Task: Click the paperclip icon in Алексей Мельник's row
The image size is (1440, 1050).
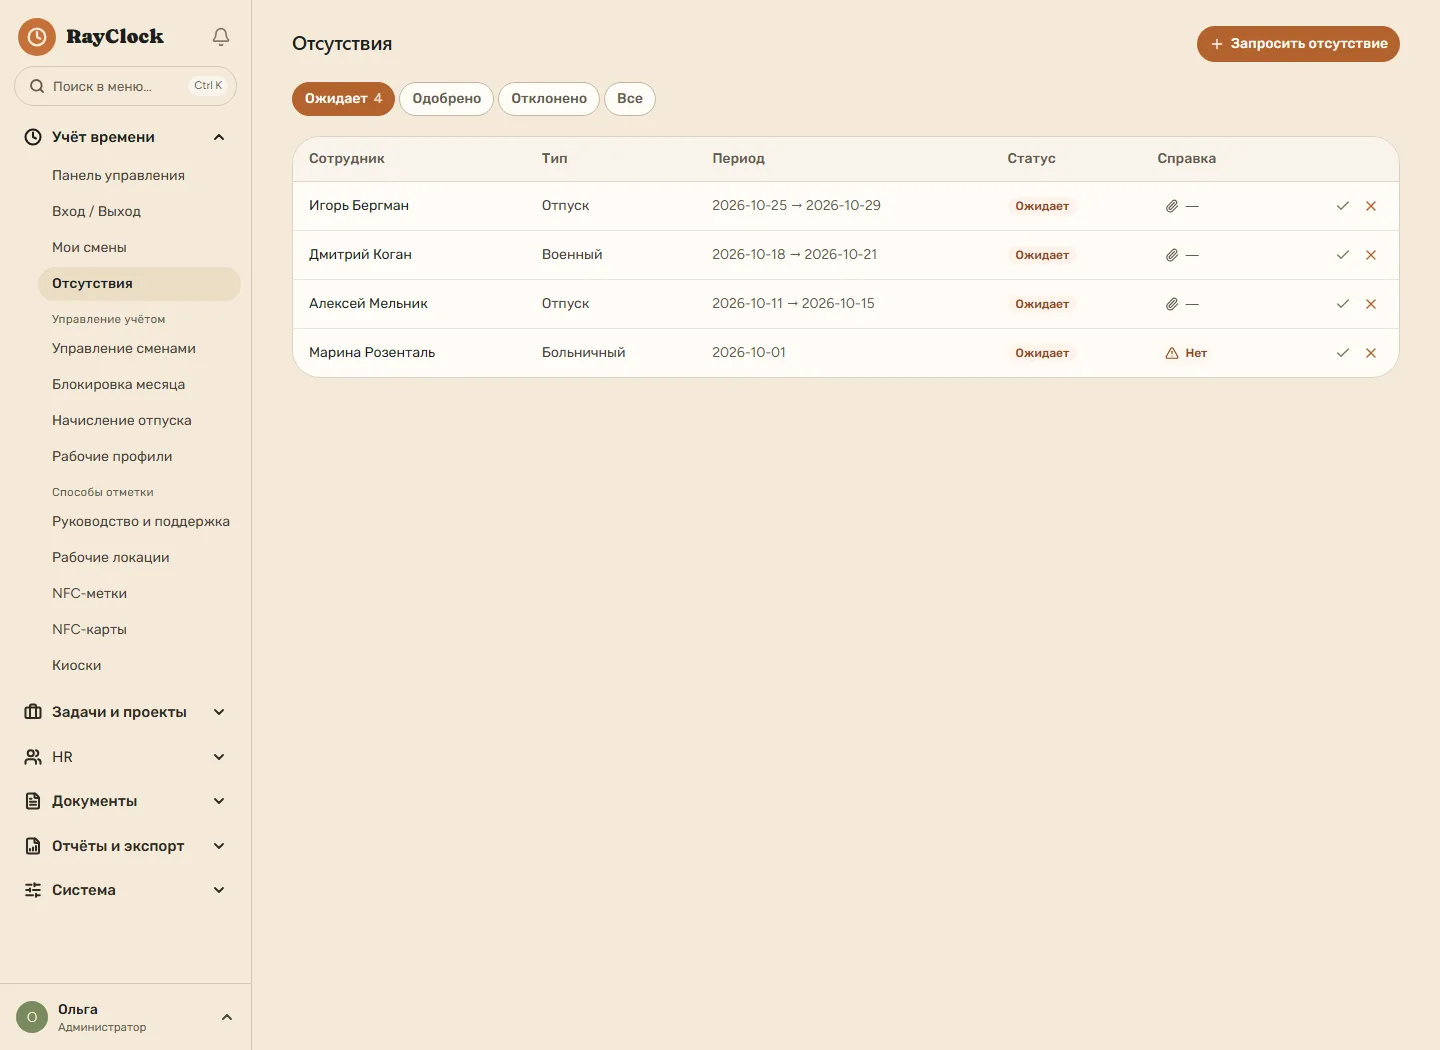Action: (1172, 304)
